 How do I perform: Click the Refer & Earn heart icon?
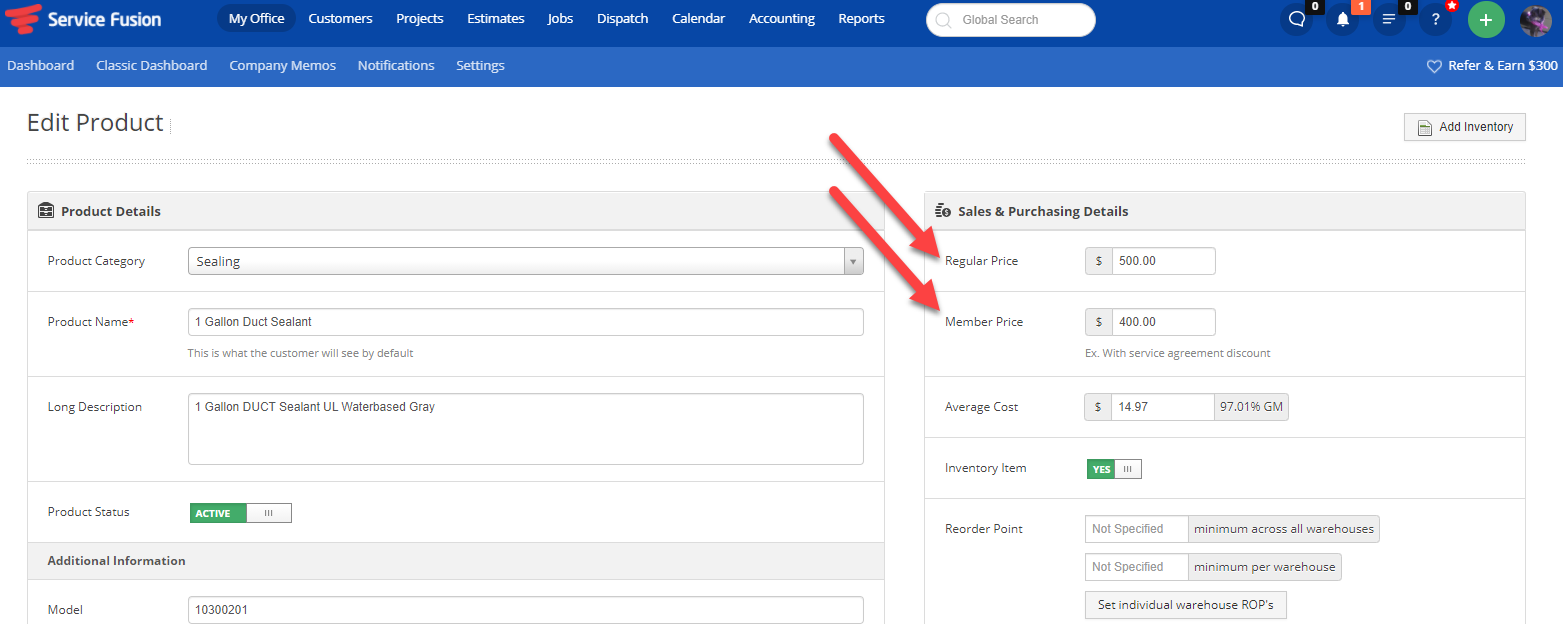(x=1433, y=66)
